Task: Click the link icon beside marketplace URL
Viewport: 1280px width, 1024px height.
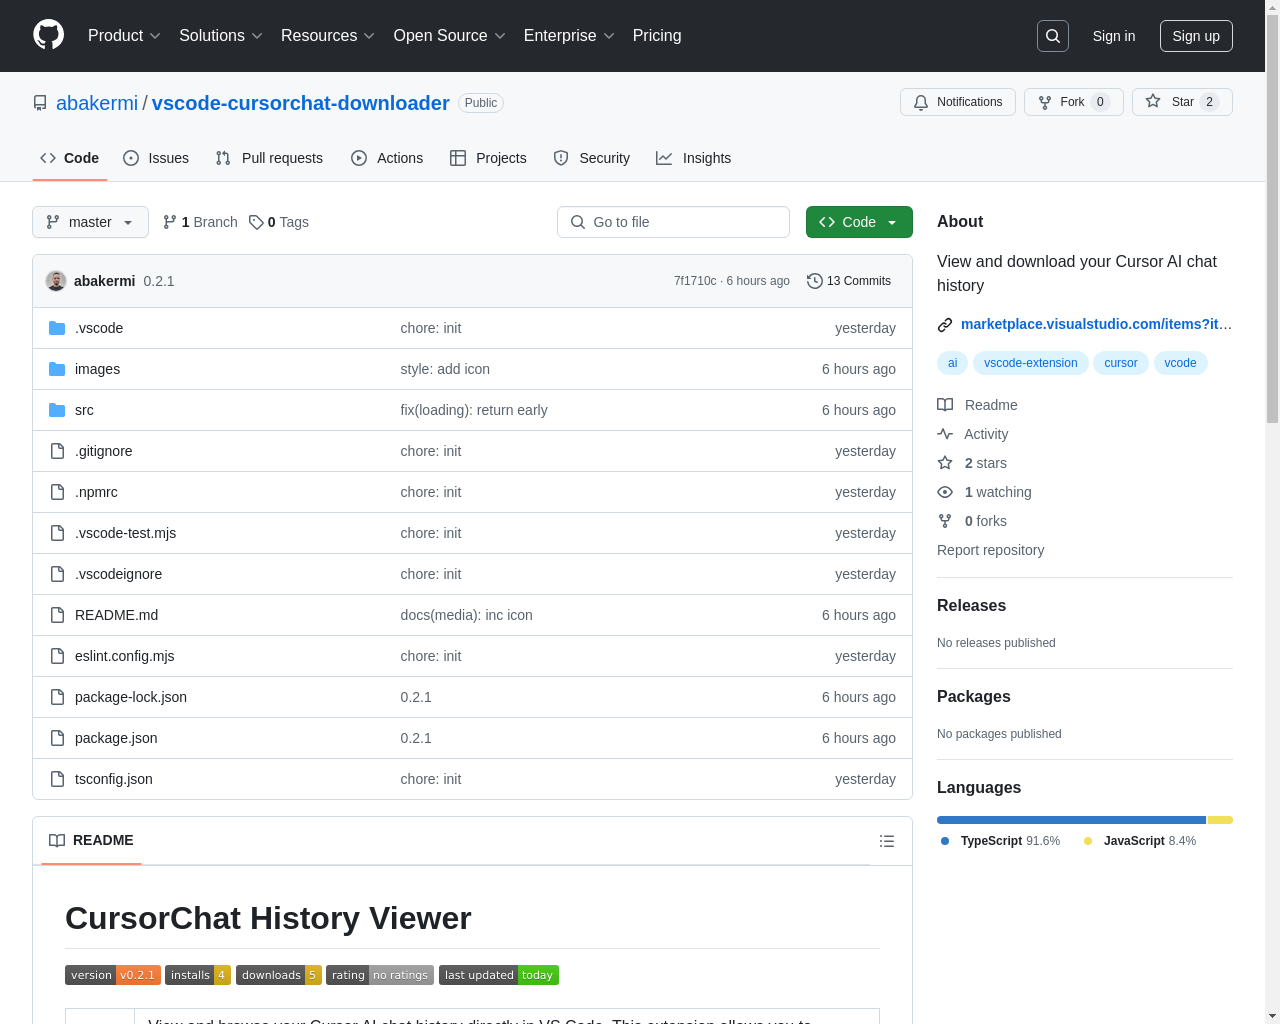Action: pos(945,324)
